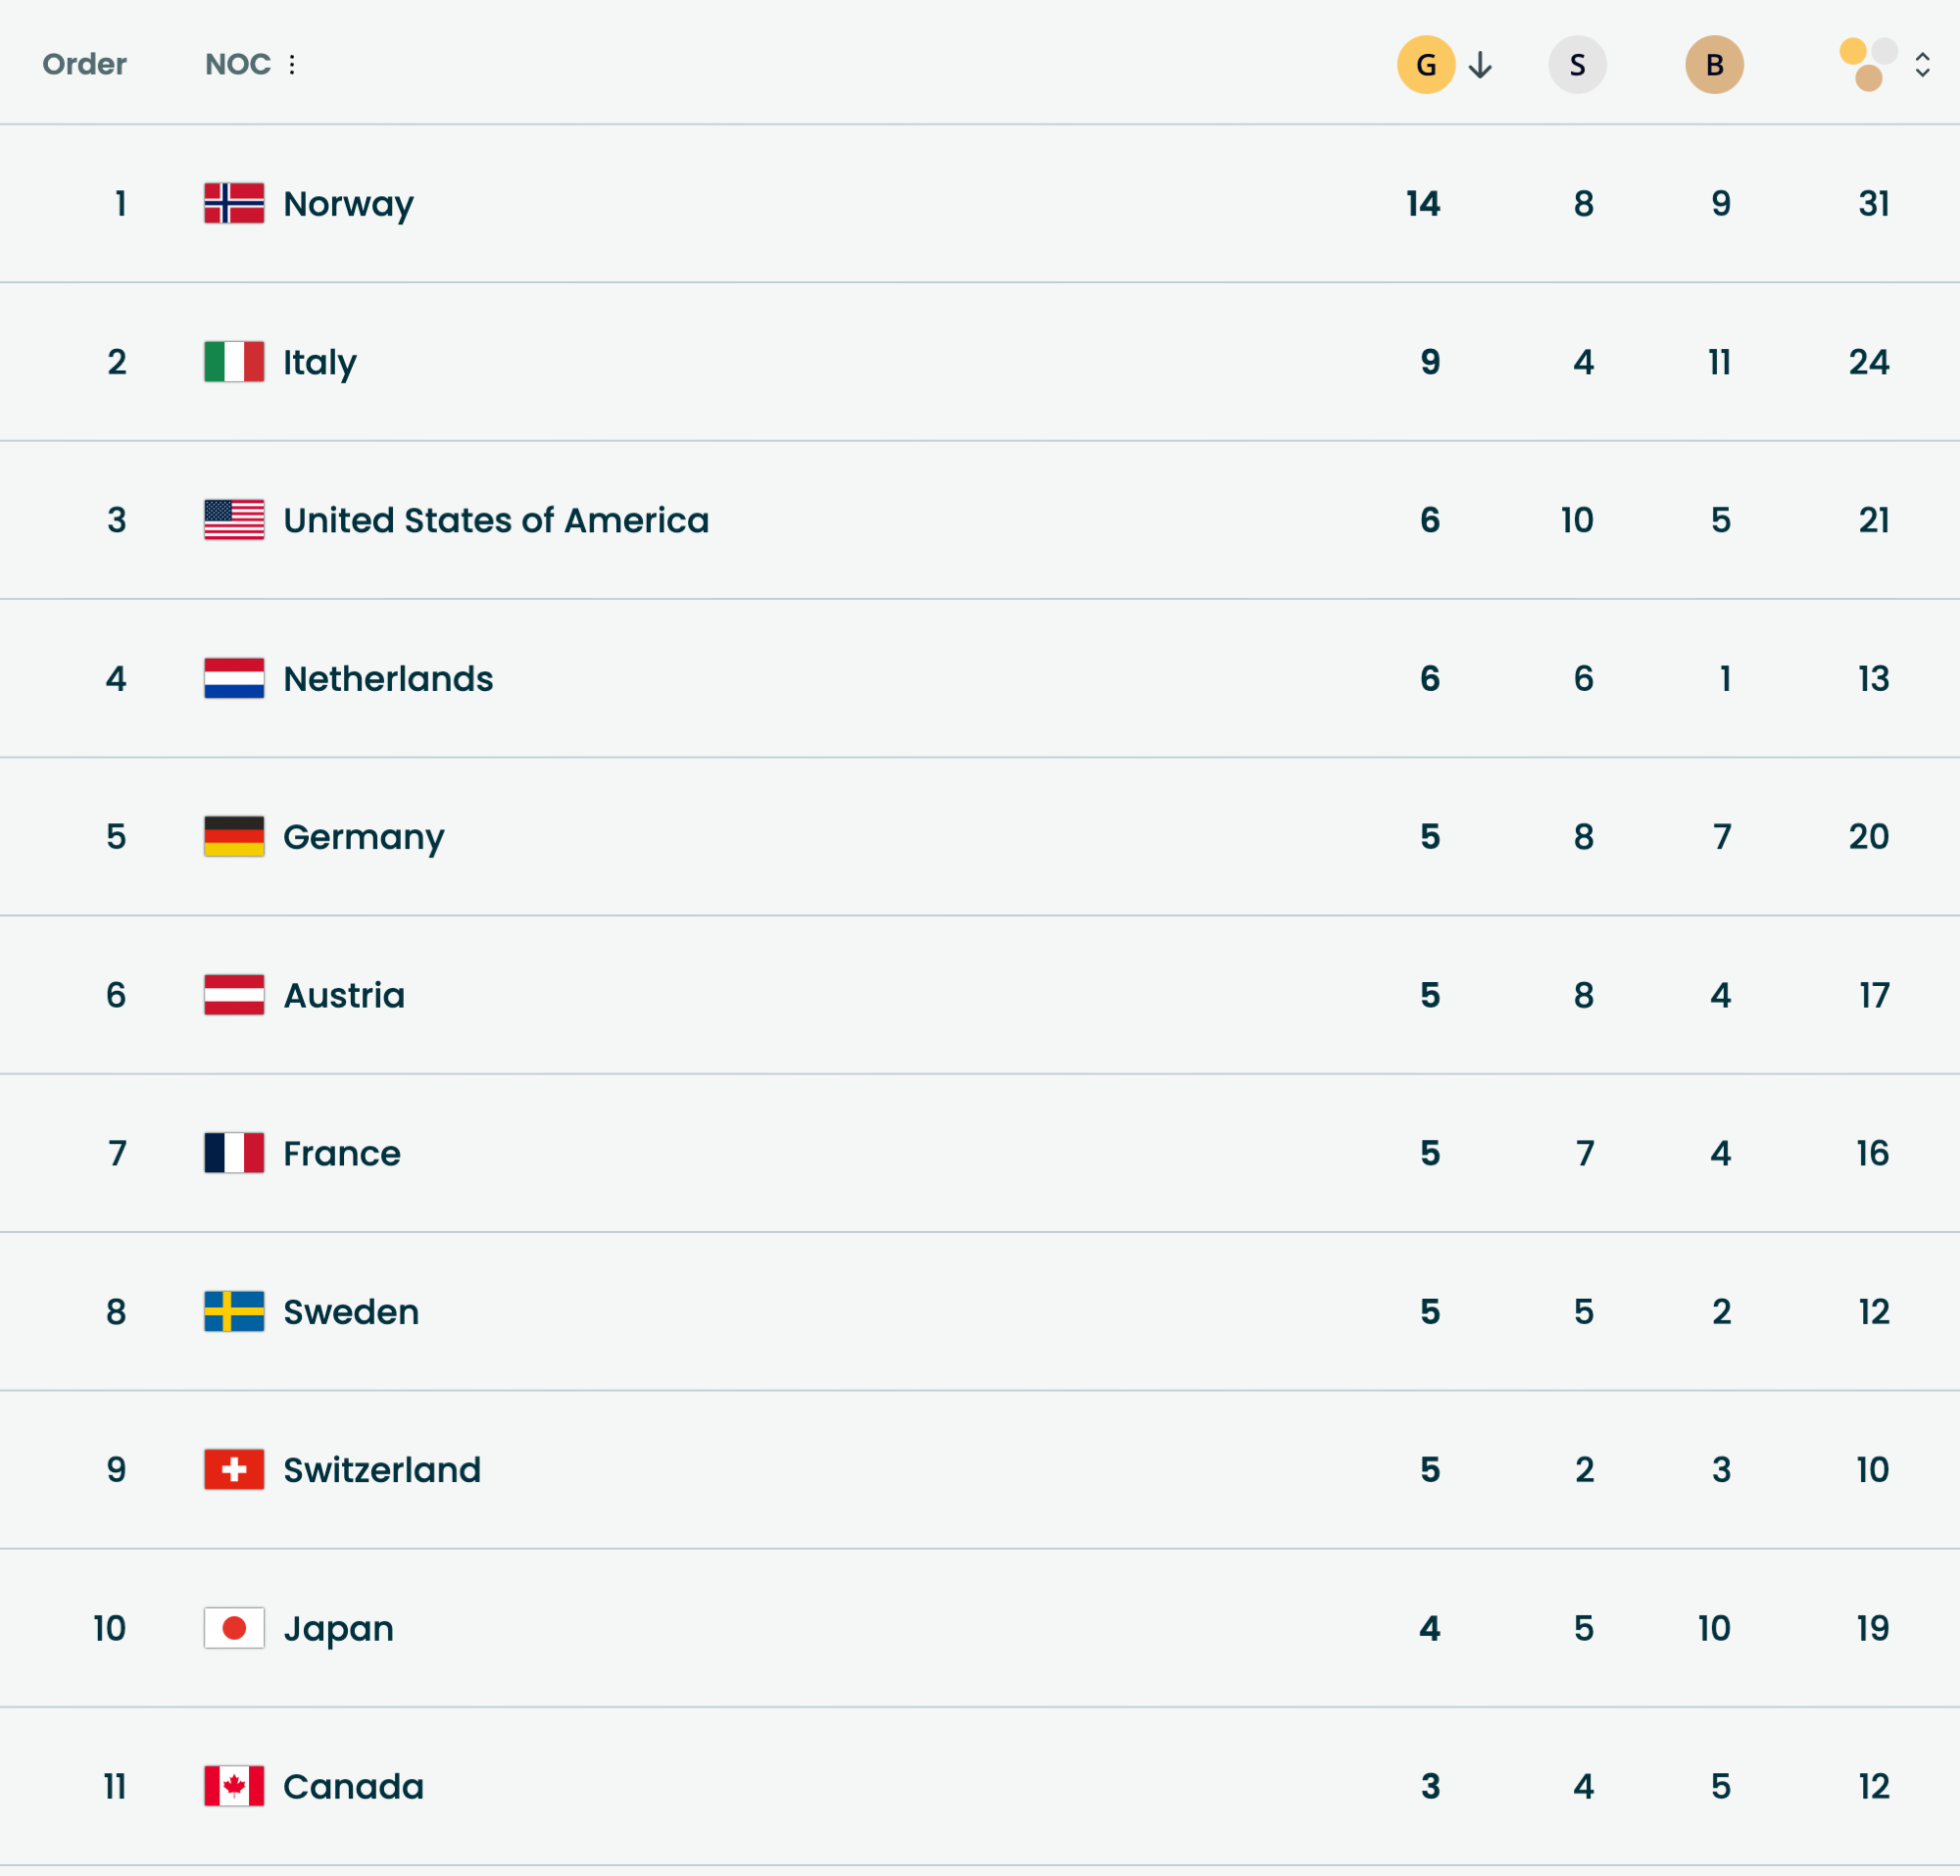Click the total medals cluster icon

point(1867,65)
